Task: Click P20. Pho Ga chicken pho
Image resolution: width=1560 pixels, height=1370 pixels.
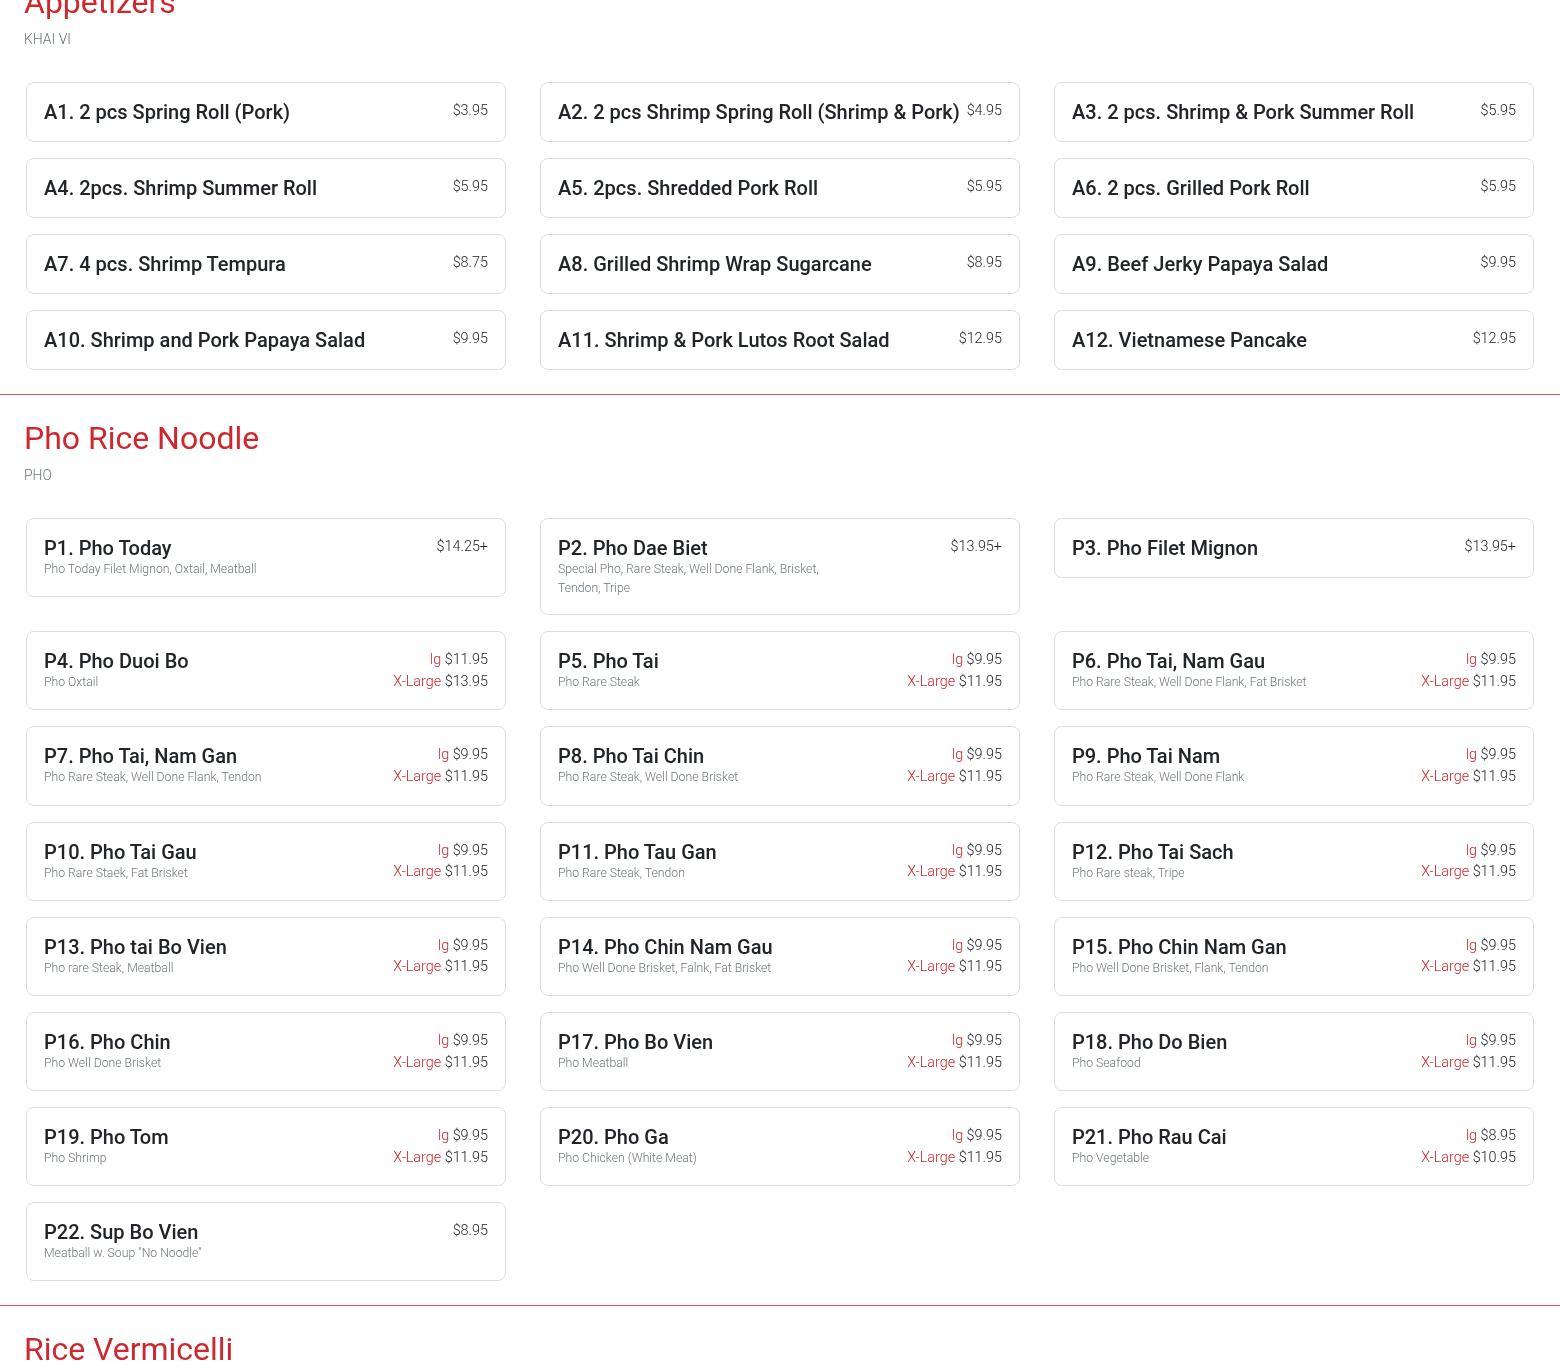Action: click(x=780, y=1146)
